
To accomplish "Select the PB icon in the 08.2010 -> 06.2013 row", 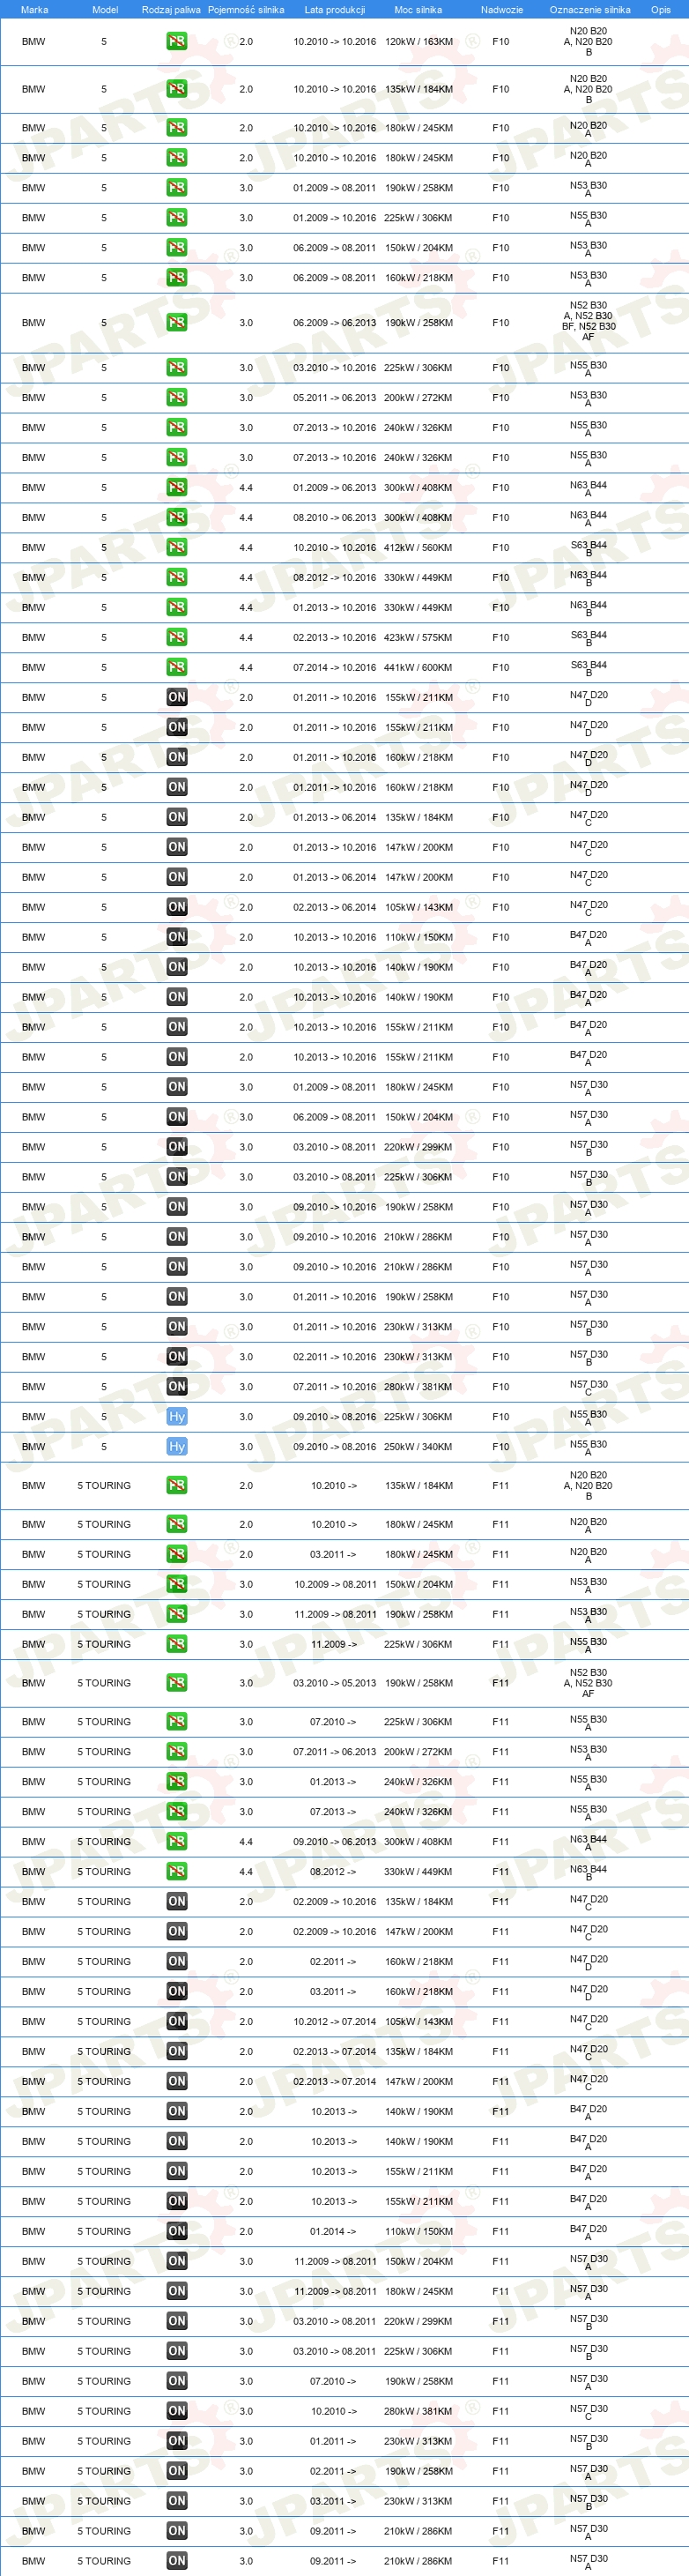I will coord(176,518).
